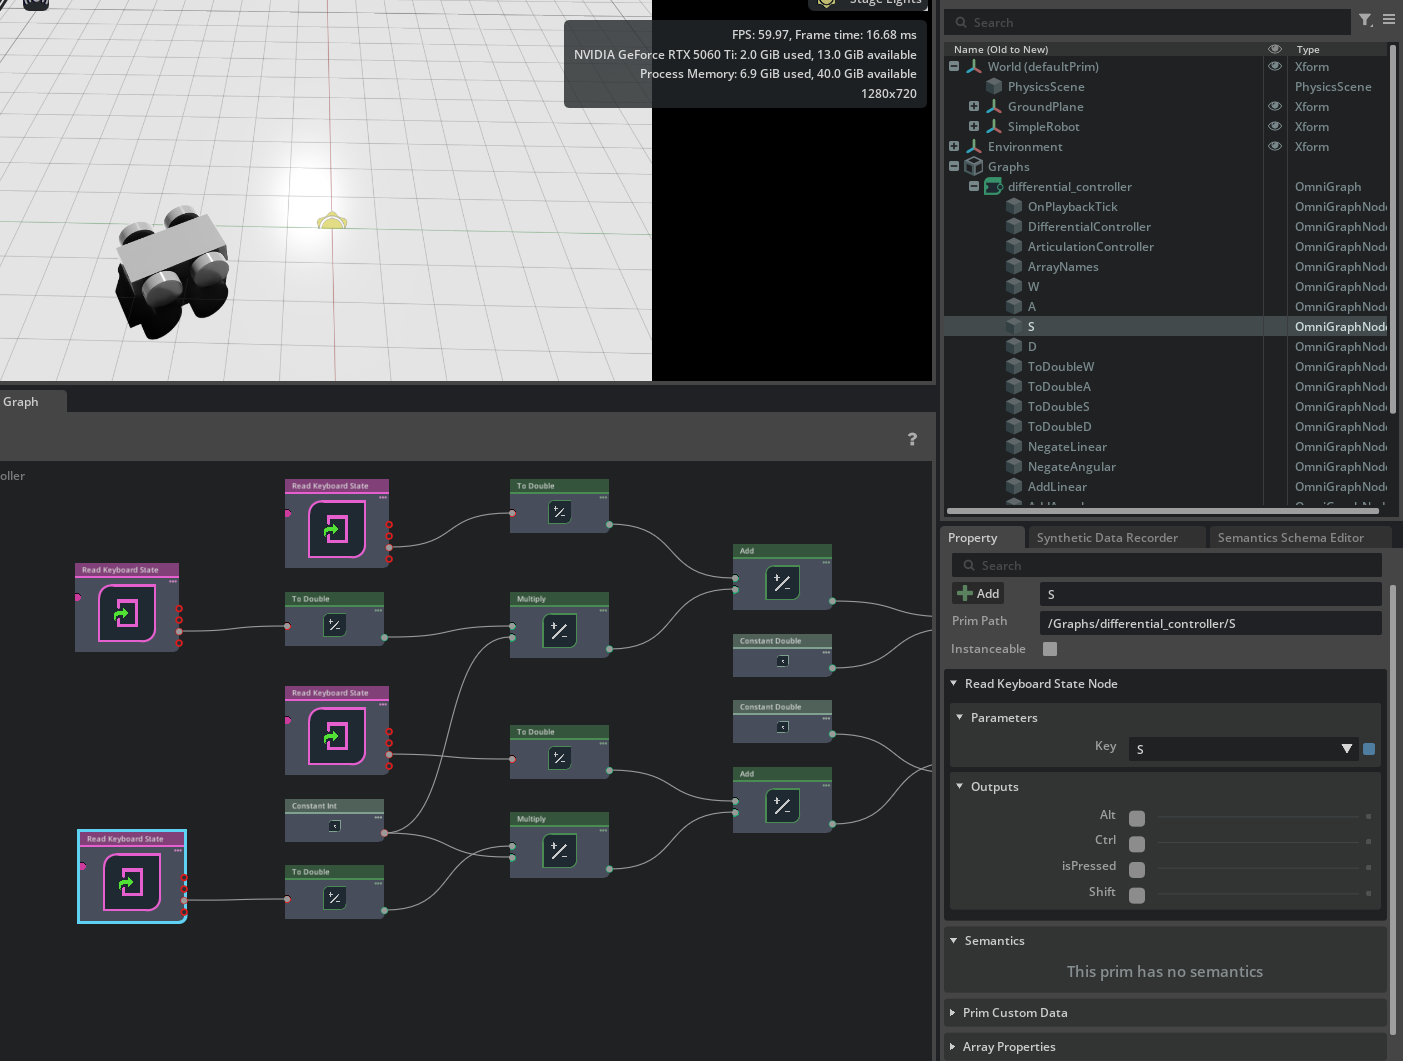Click the GroundPlane Xform axis icon
The width and height of the screenshot is (1403, 1061).
[x=994, y=107]
